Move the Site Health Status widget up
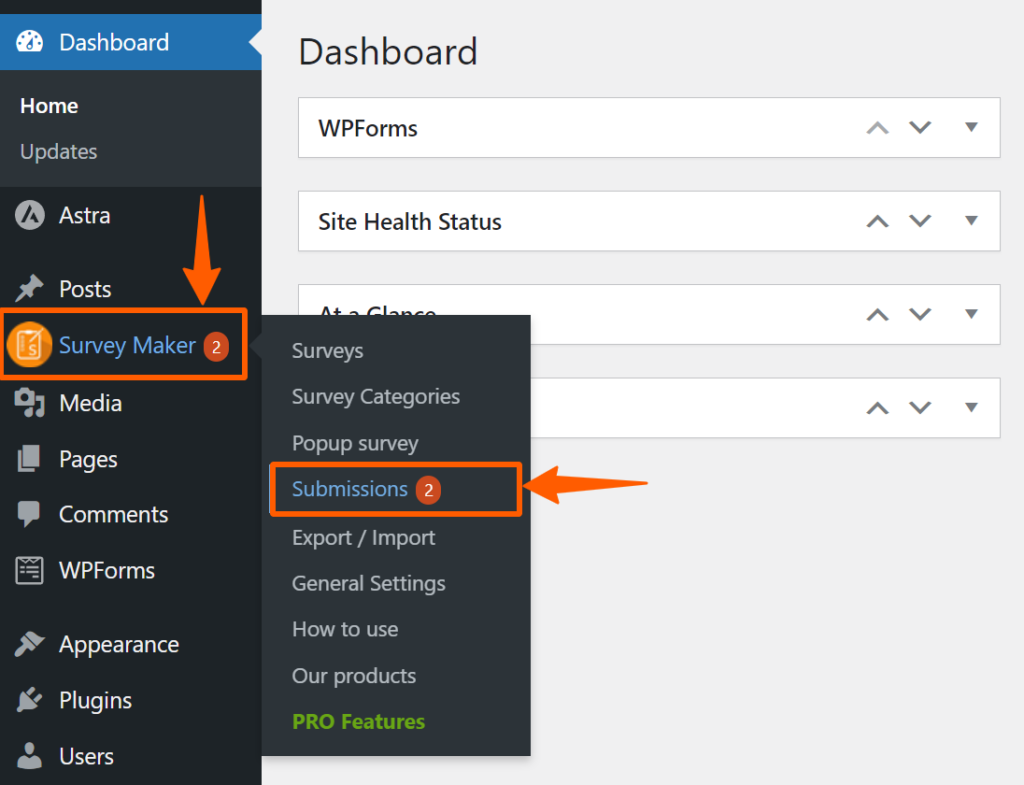 [878, 221]
